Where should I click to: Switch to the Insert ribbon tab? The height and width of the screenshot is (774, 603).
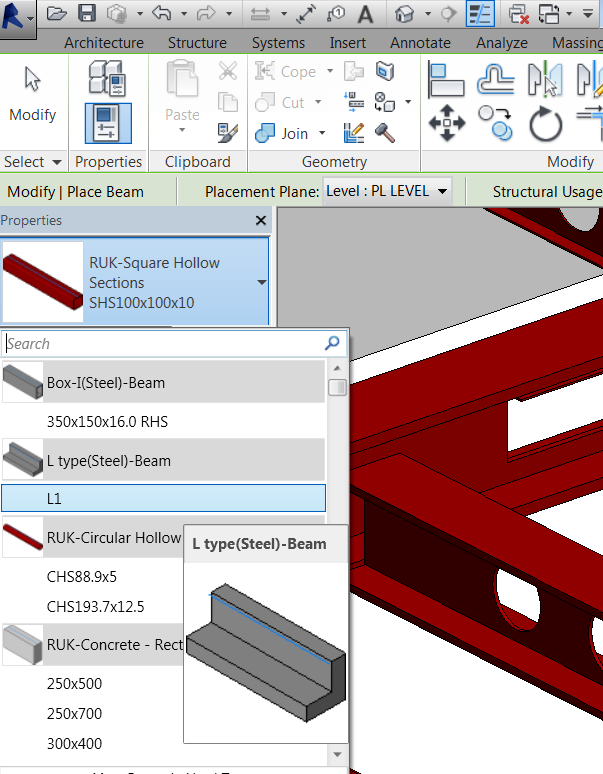(x=347, y=42)
